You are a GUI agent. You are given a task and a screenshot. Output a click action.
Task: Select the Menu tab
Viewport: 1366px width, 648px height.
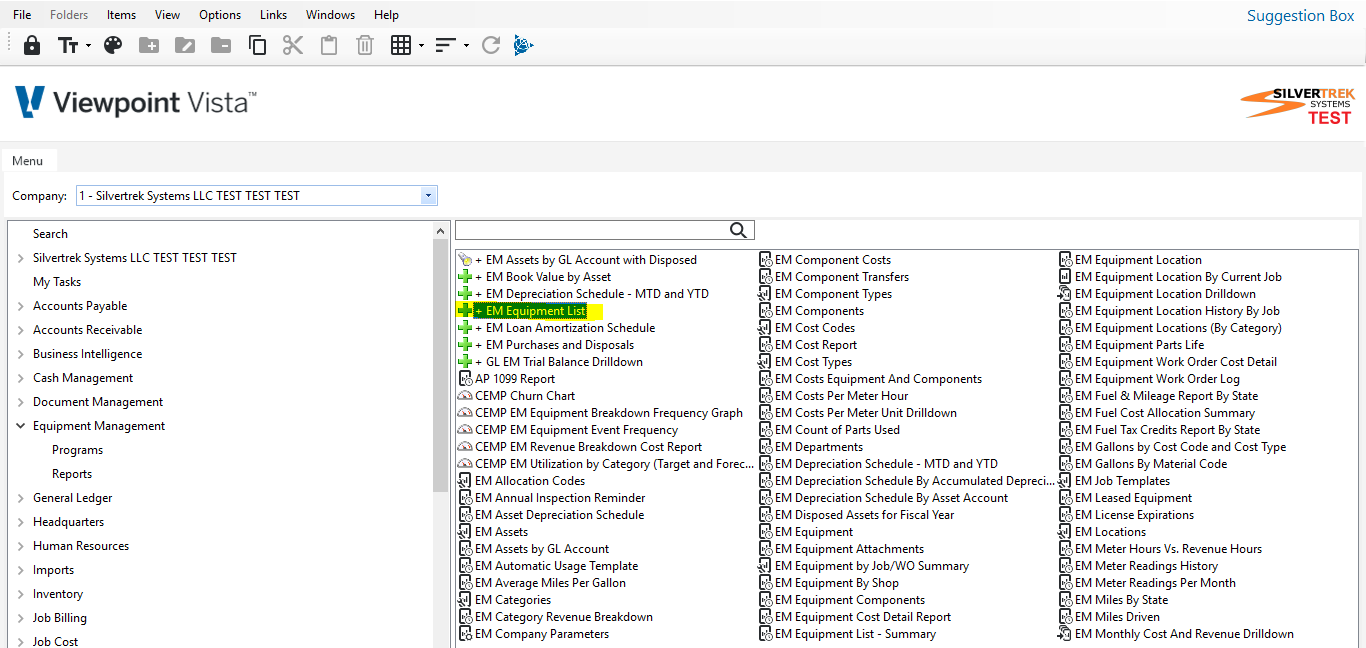pos(28,160)
